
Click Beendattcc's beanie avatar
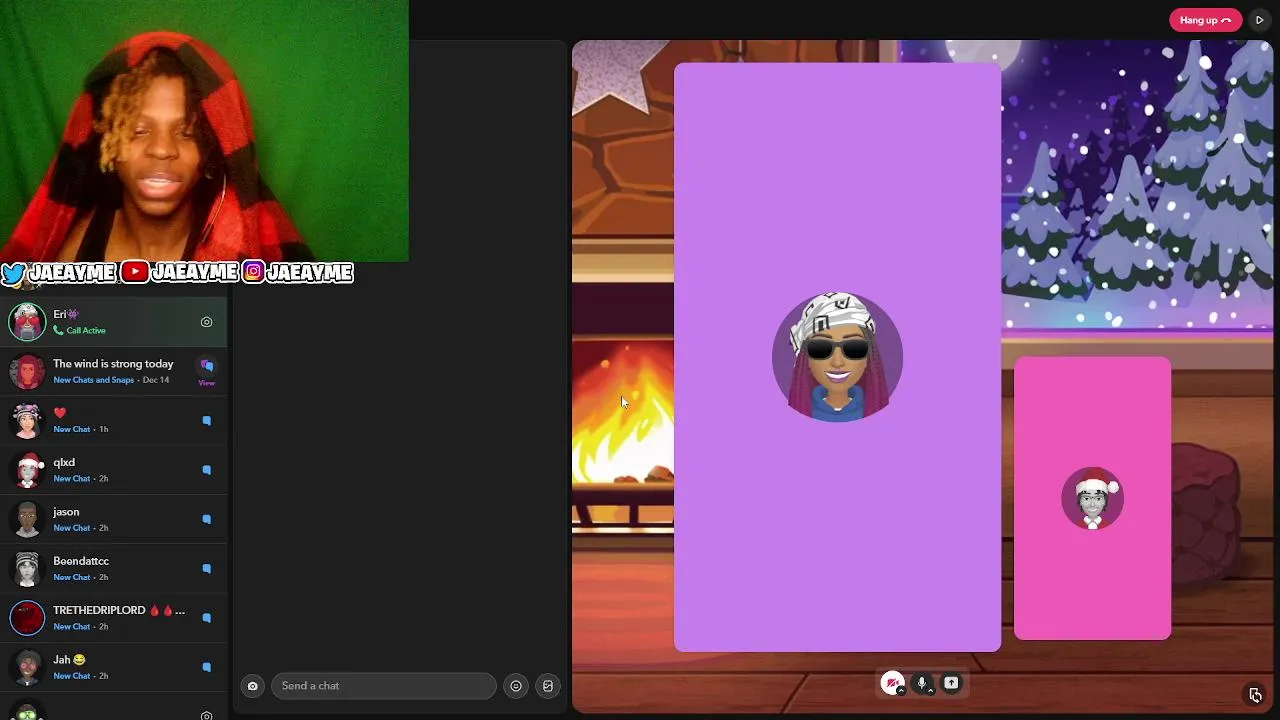pyautogui.click(x=27, y=568)
